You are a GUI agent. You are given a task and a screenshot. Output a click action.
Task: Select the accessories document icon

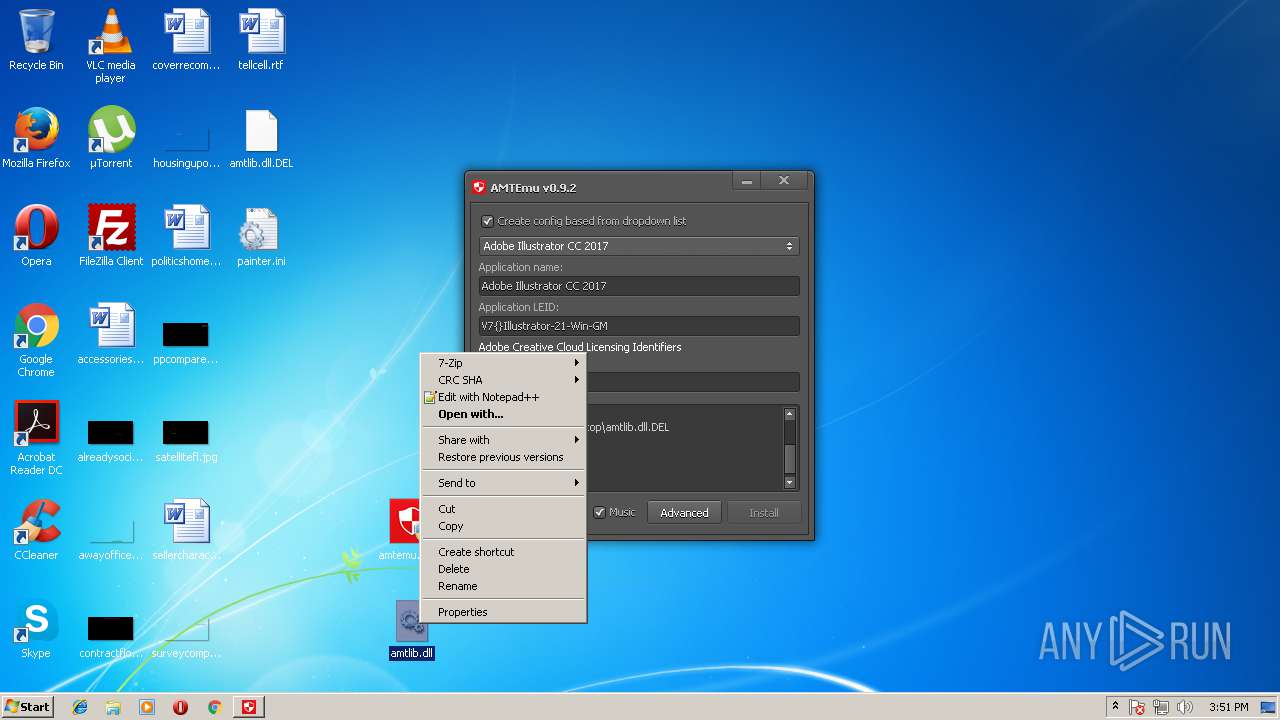point(110,334)
